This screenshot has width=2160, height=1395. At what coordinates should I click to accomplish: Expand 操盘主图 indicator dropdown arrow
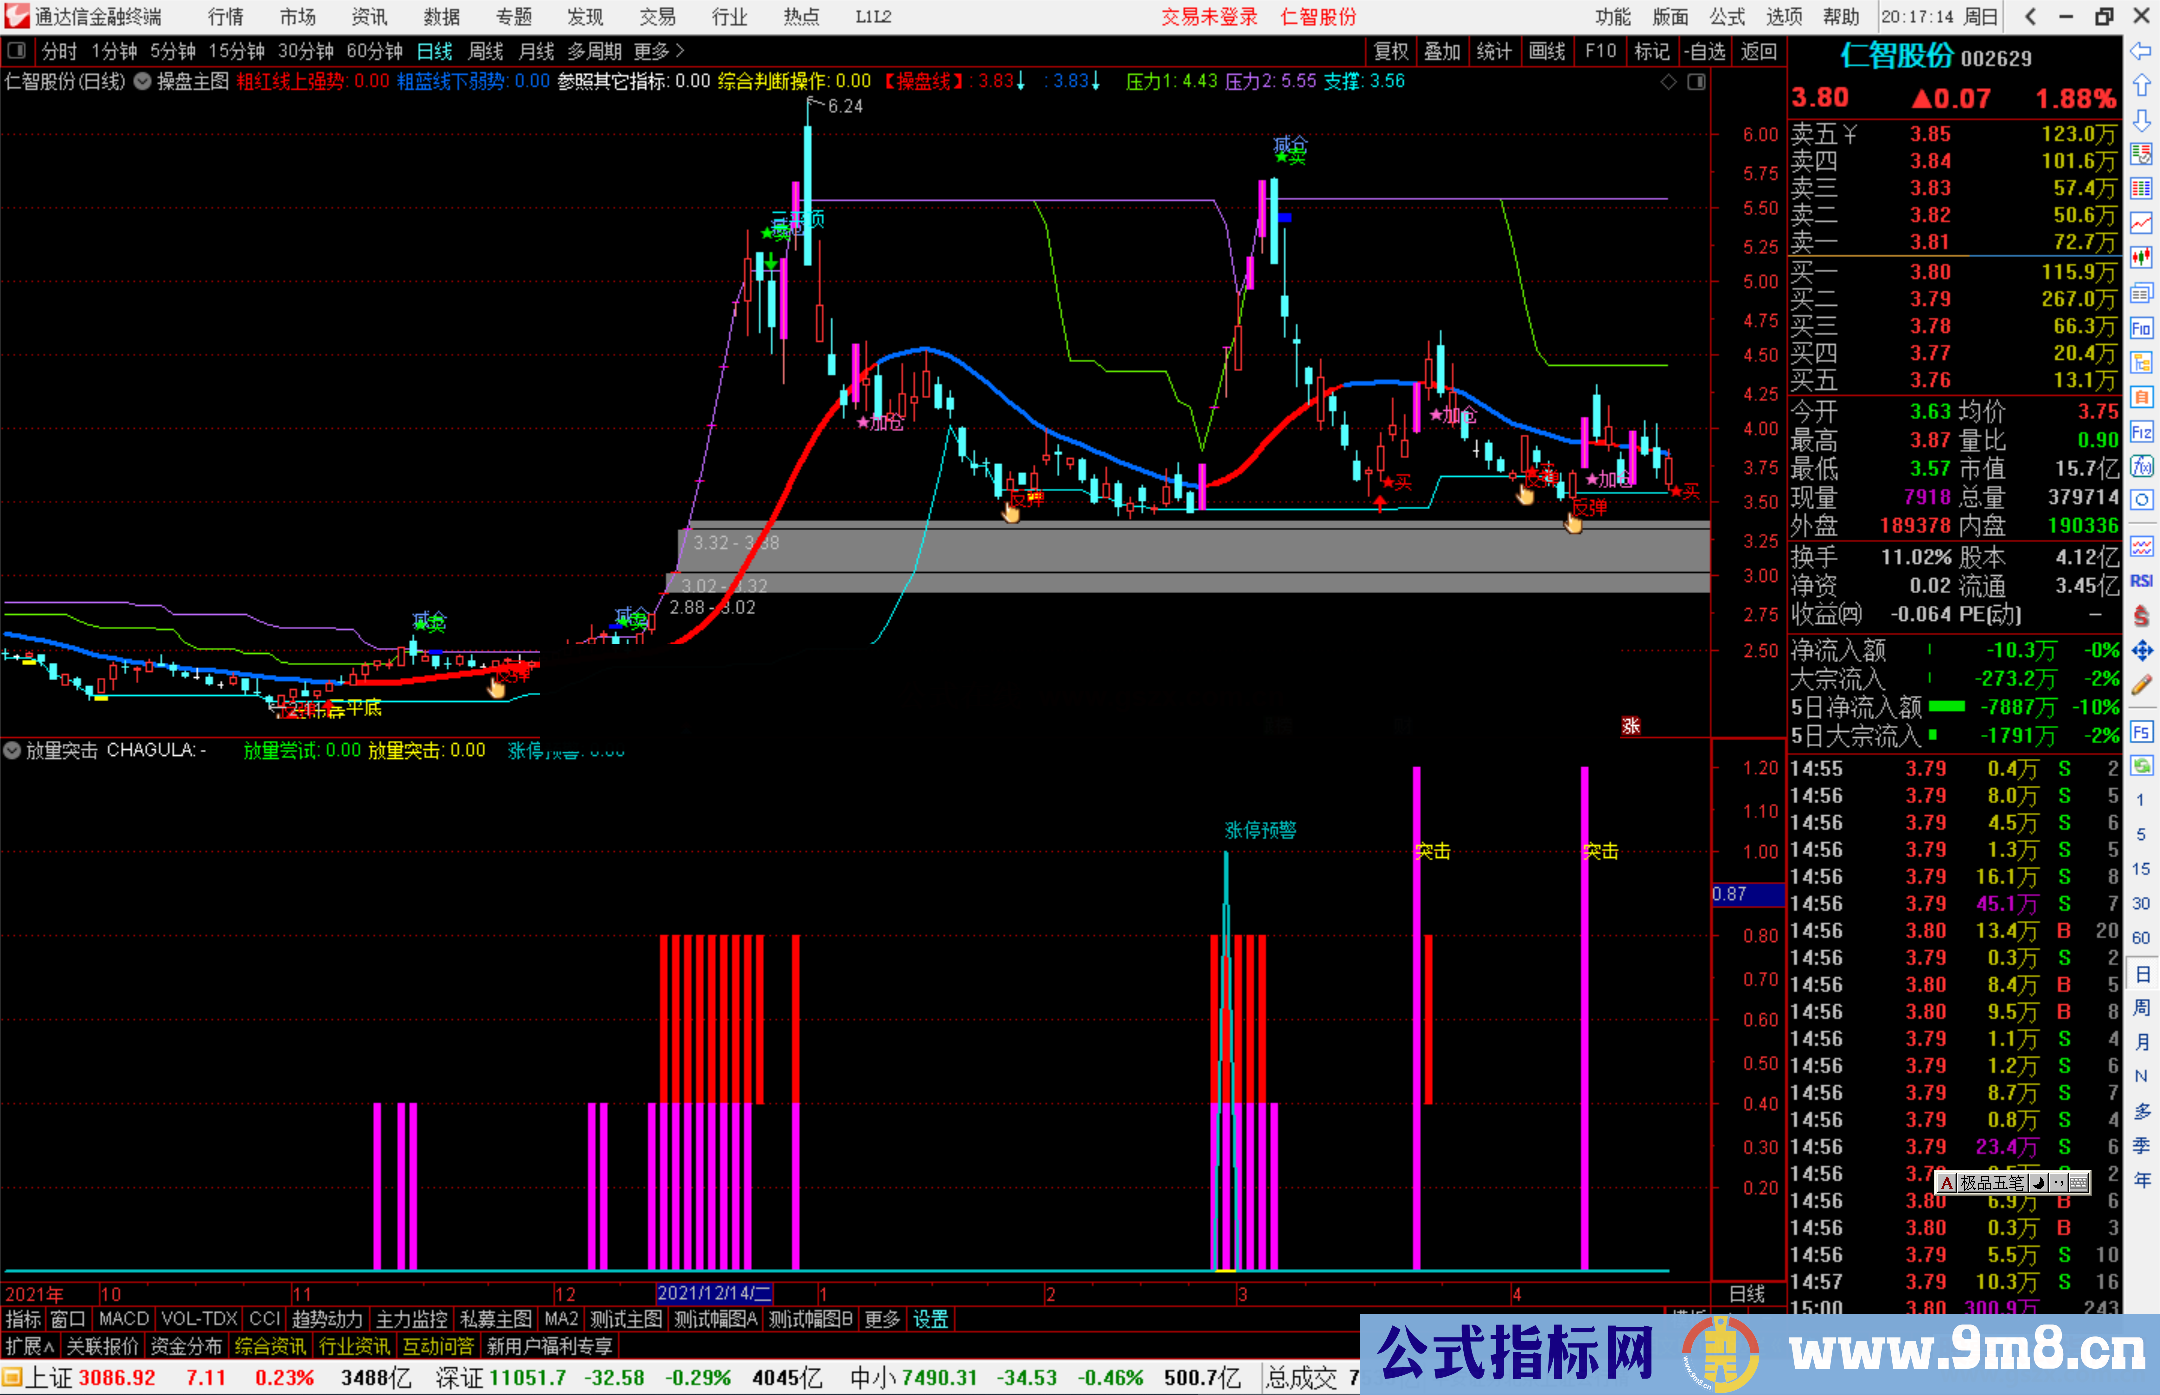tap(143, 82)
